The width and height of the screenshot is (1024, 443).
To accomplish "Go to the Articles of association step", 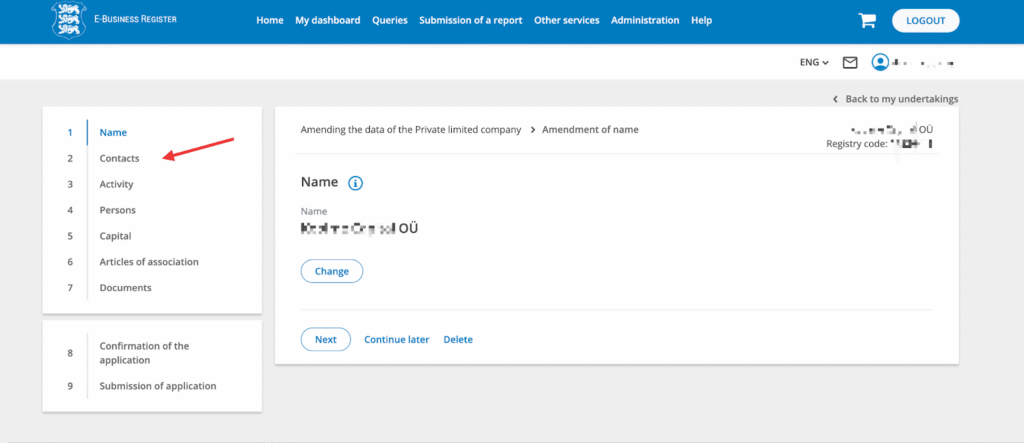I will tap(149, 262).
